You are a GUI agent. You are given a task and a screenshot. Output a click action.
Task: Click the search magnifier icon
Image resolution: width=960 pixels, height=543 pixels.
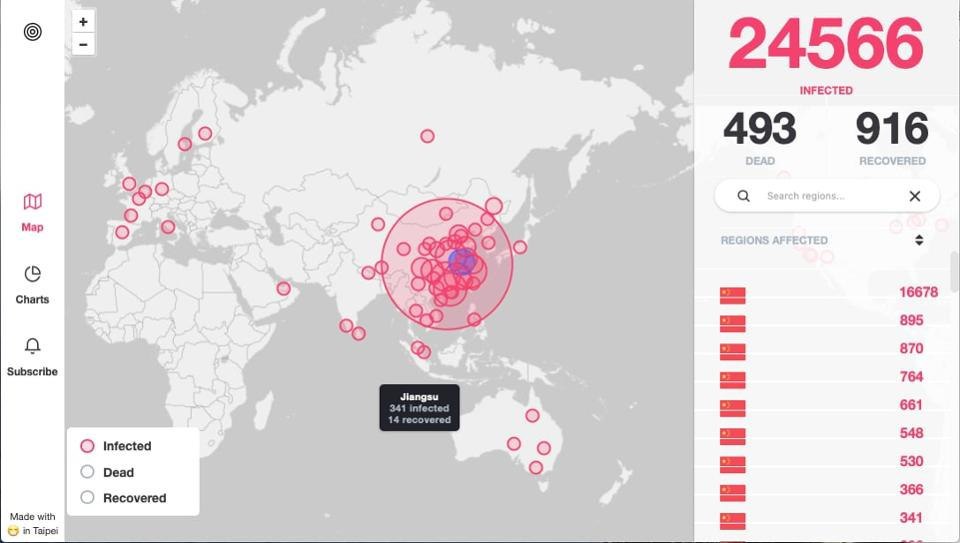click(x=743, y=196)
